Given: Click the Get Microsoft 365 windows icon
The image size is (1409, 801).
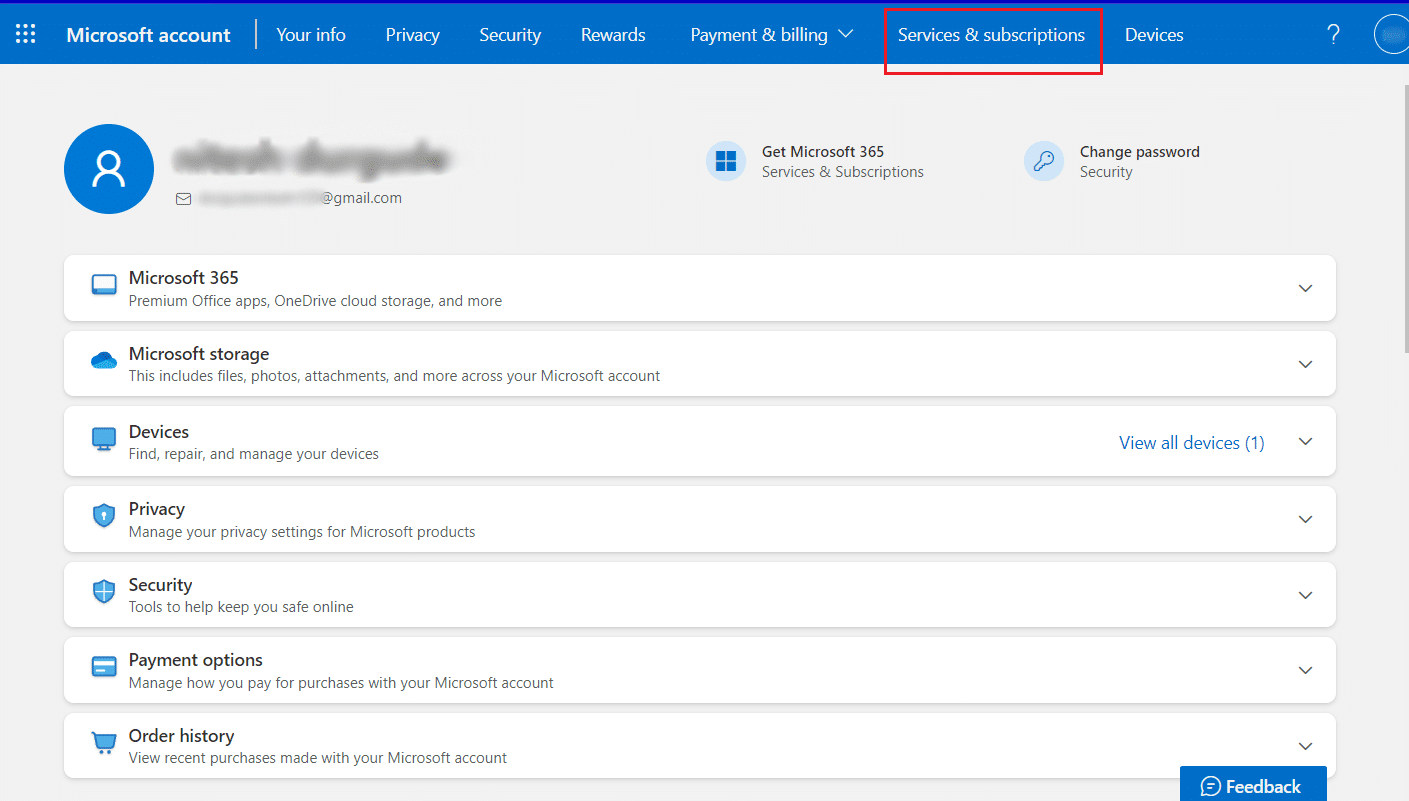Looking at the screenshot, I should (x=726, y=161).
